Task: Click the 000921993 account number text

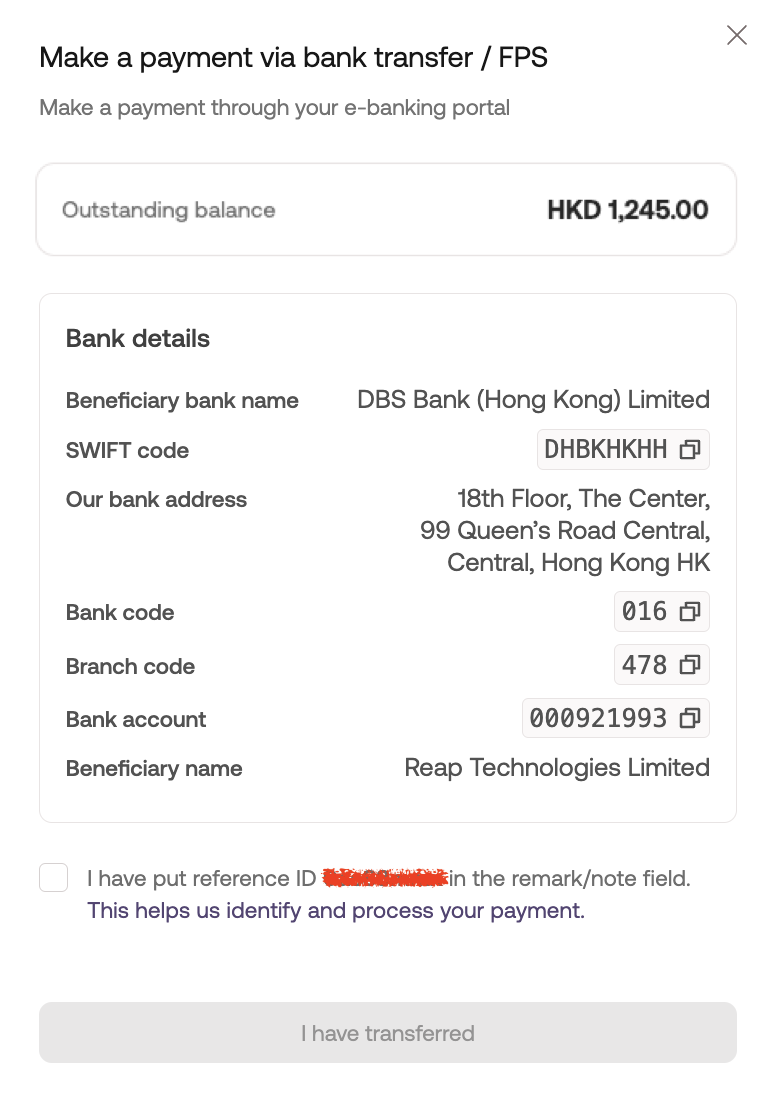Action: 598,718
